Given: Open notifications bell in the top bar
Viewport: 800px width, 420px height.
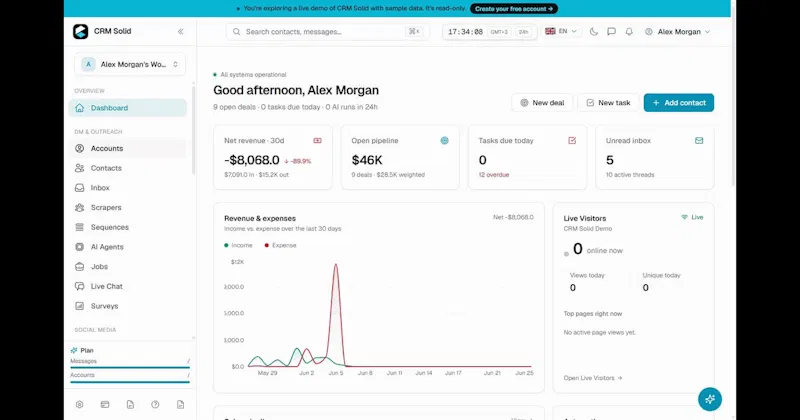Looking at the screenshot, I should click(629, 32).
